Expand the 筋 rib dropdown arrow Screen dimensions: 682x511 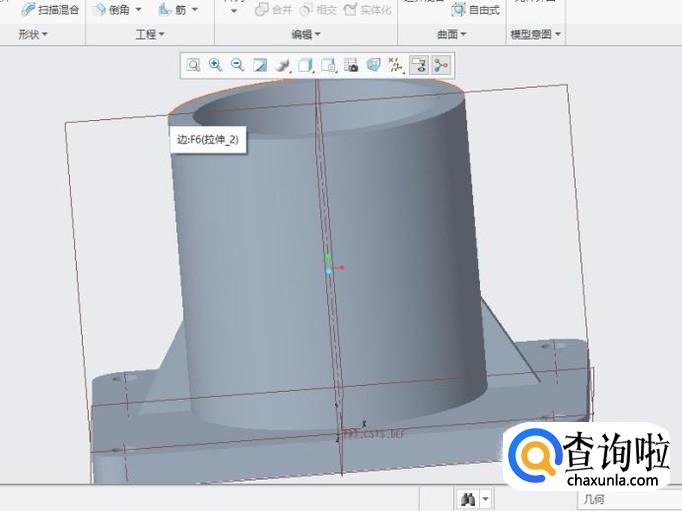click(194, 10)
